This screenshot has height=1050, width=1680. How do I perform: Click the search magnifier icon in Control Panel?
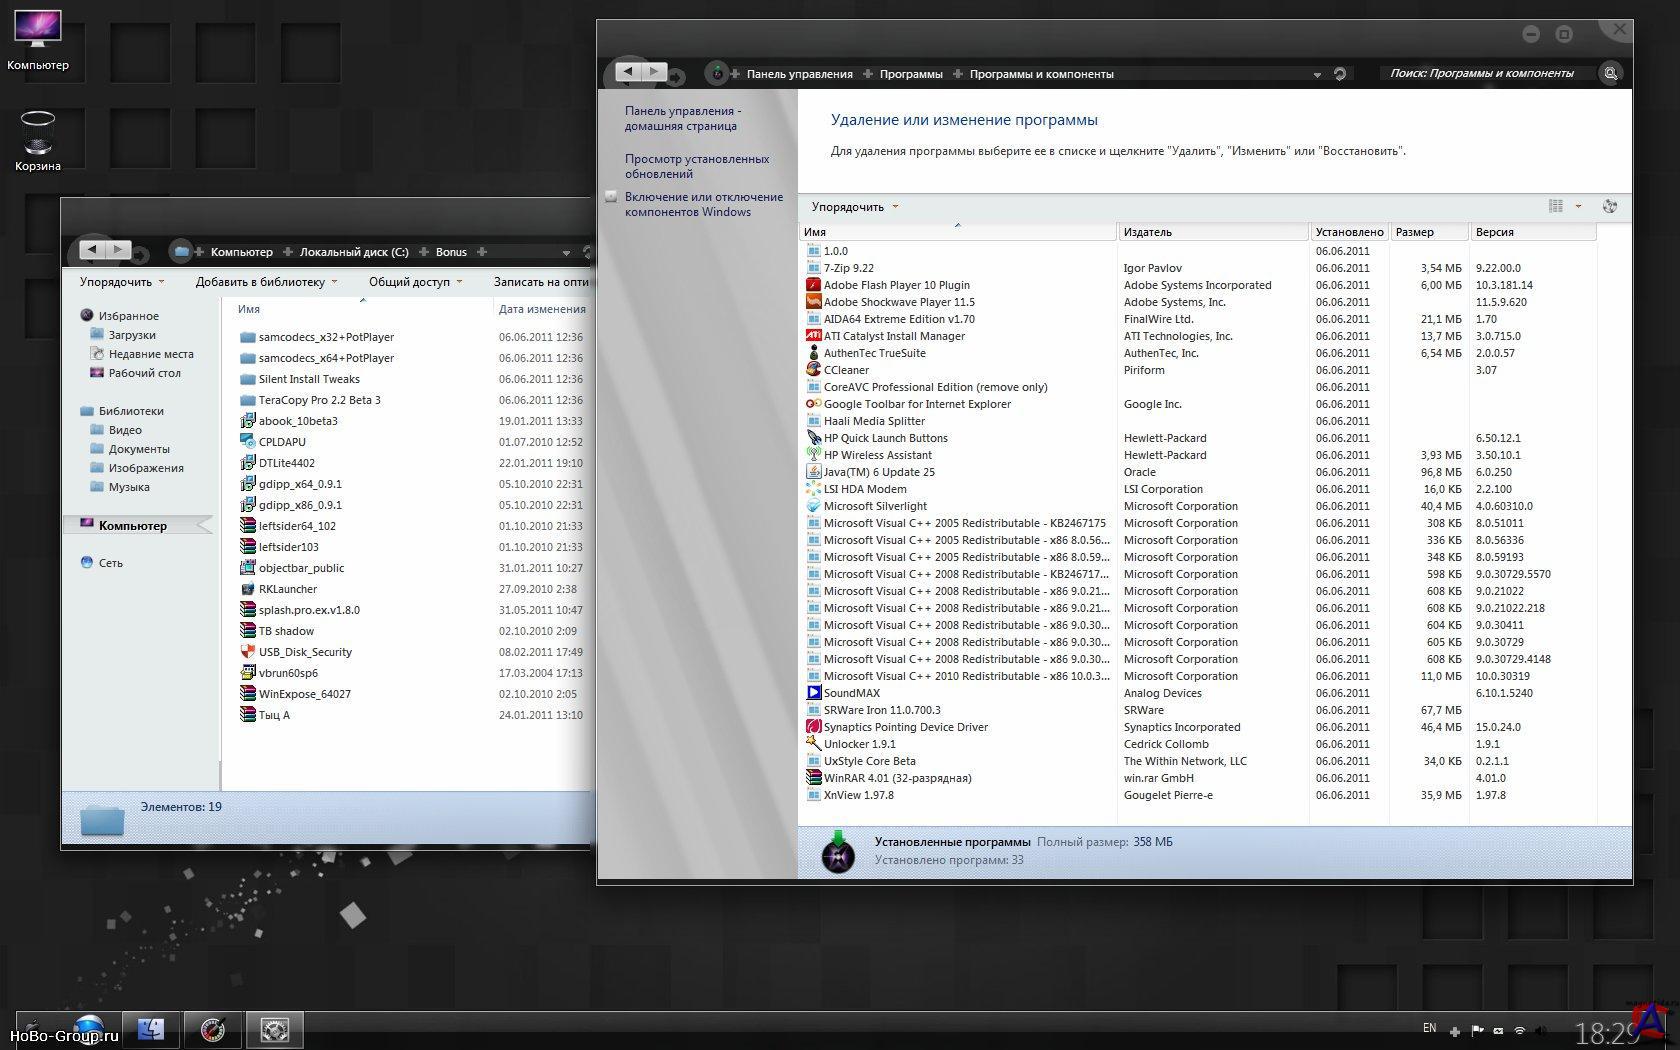(x=1610, y=73)
